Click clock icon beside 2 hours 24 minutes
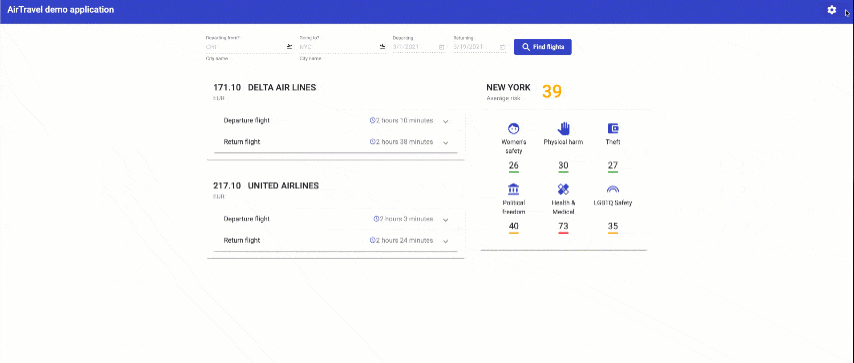 point(373,240)
